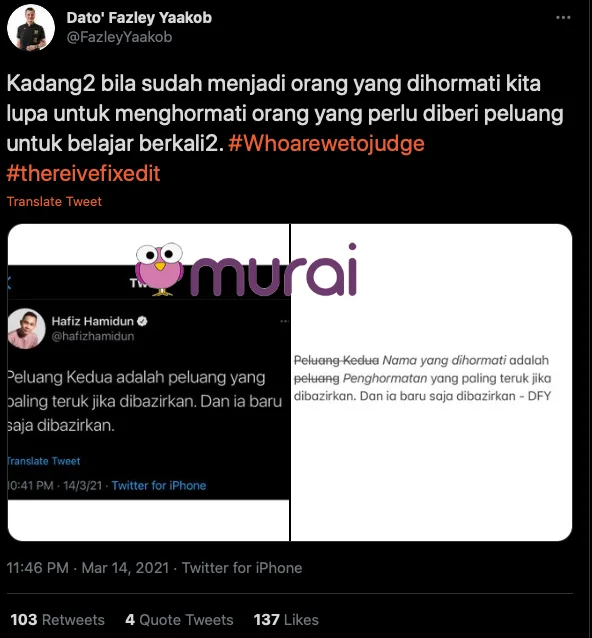Open the tweet's three-dot more options menu
592x638 pixels.
563,17
